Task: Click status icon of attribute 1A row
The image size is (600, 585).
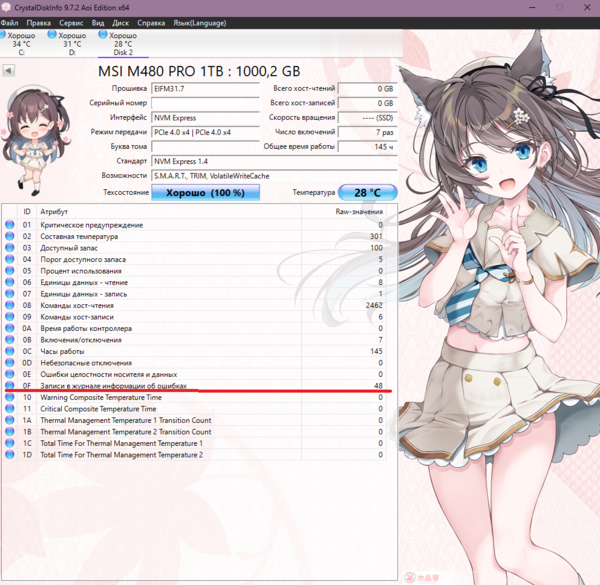Action: [x=10, y=420]
